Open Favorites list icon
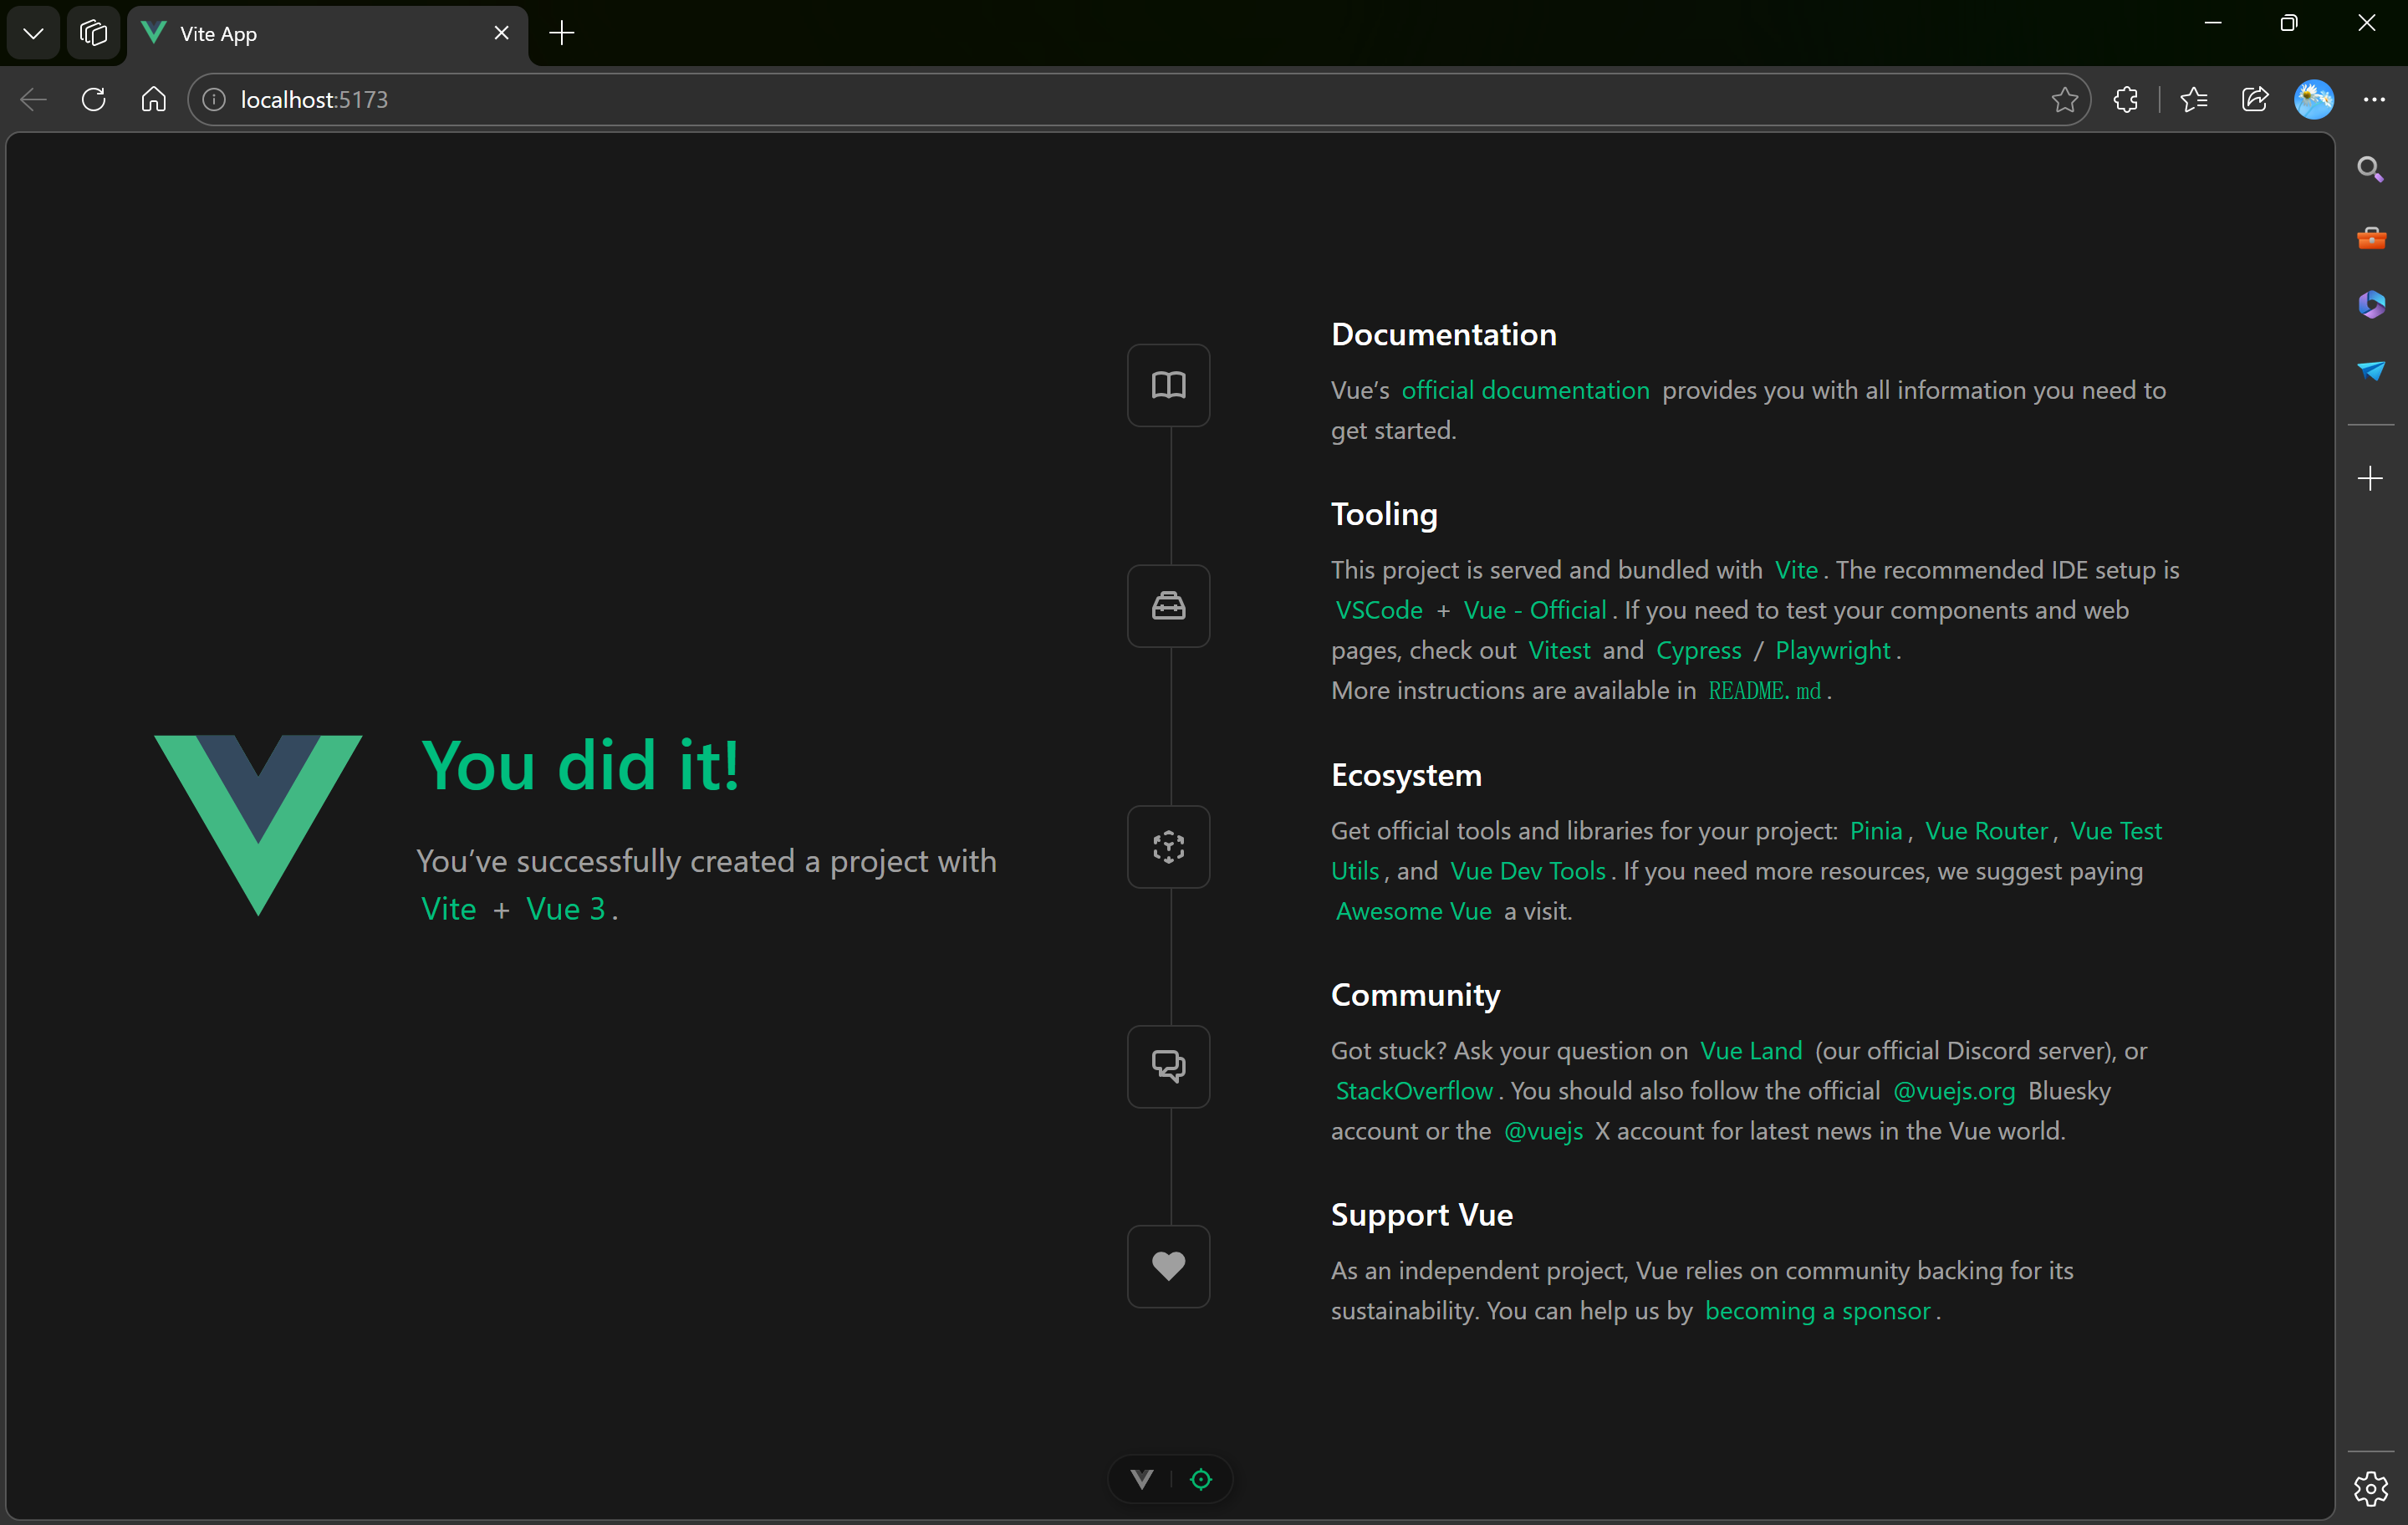The image size is (2408, 1525). [x=2194, y=100]
